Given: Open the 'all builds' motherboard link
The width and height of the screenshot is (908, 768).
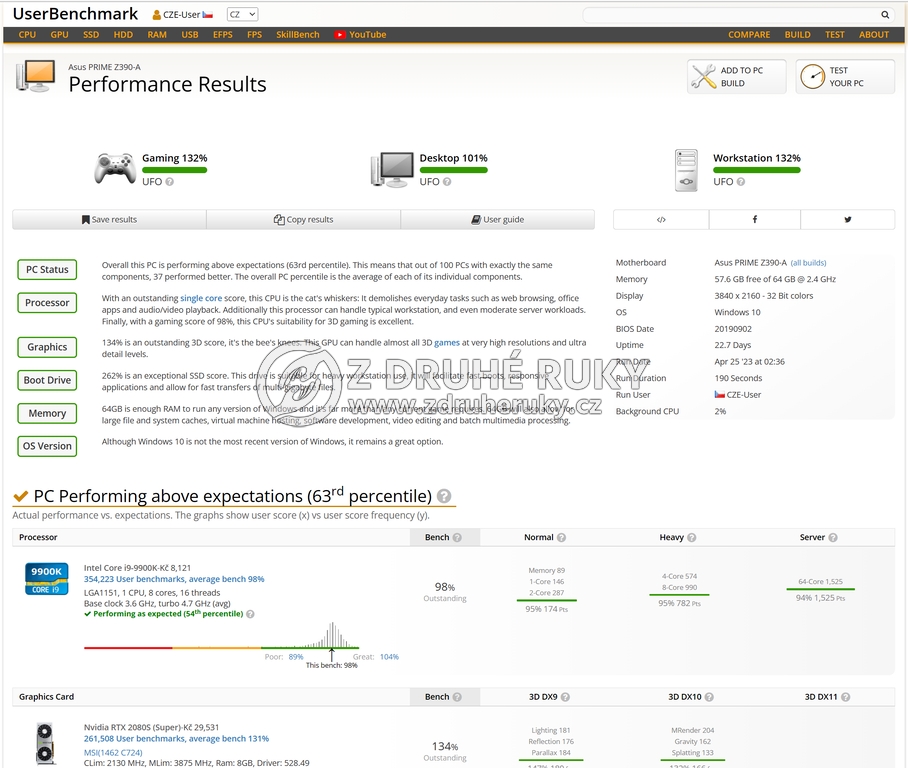Looking at the screenshot, I should click(x=808, y=263).
